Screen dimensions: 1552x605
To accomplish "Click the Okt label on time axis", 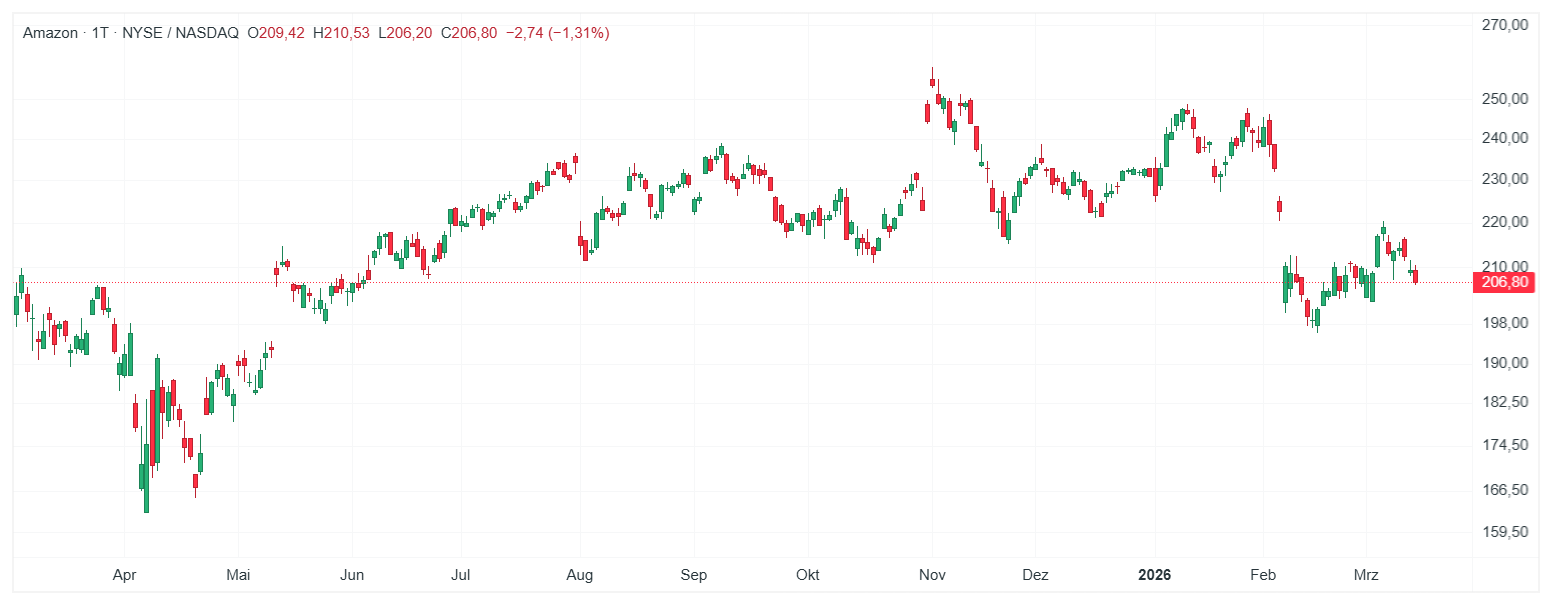I will [x=807, y=575].
